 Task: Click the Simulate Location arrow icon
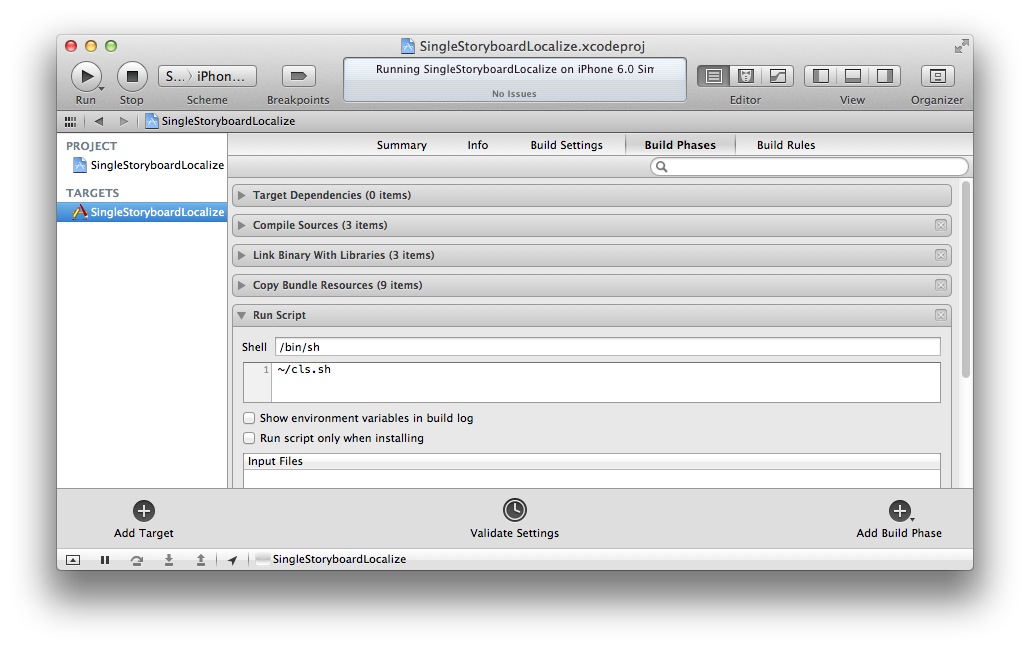(233, 560)
